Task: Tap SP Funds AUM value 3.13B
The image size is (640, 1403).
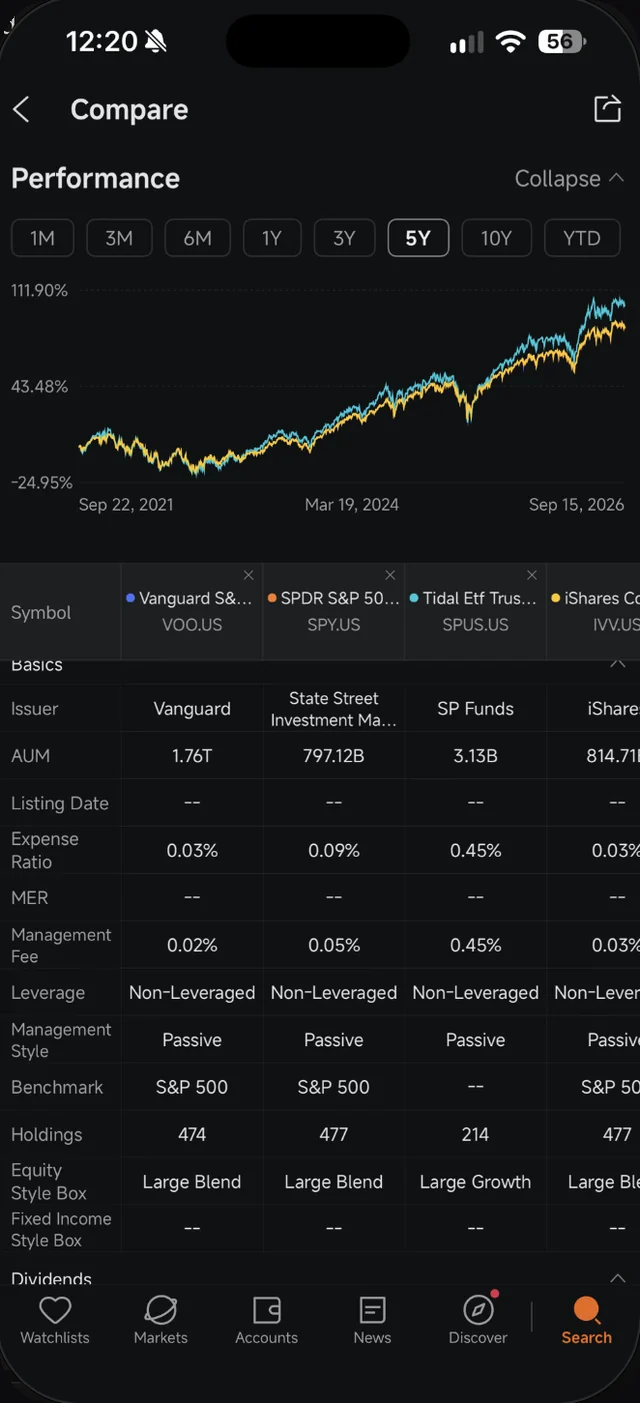Action: coord(476,756)
